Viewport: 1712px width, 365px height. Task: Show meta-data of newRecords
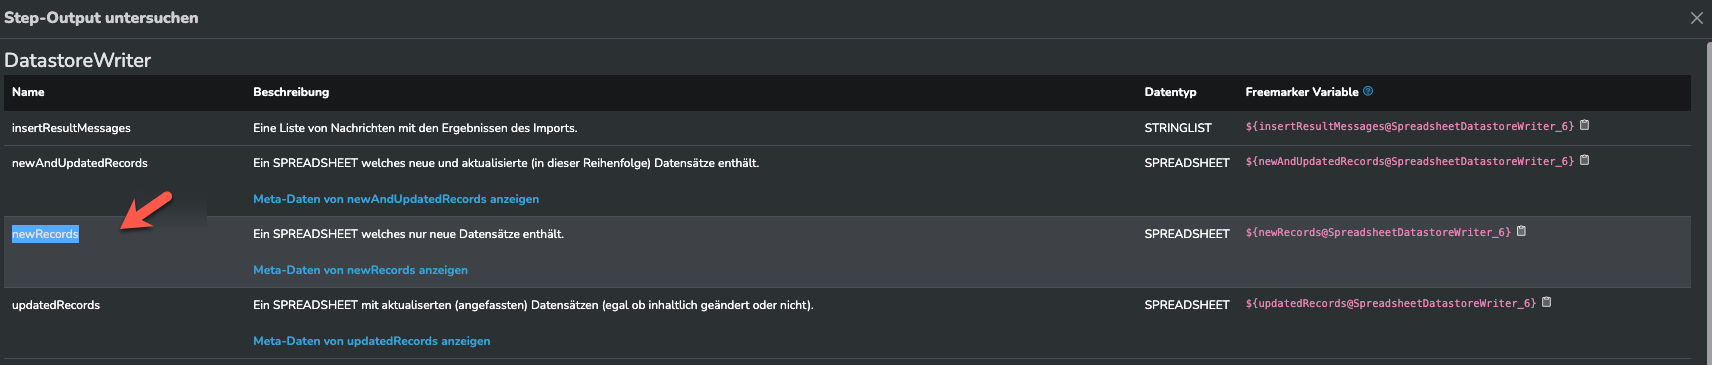[360, 270]
